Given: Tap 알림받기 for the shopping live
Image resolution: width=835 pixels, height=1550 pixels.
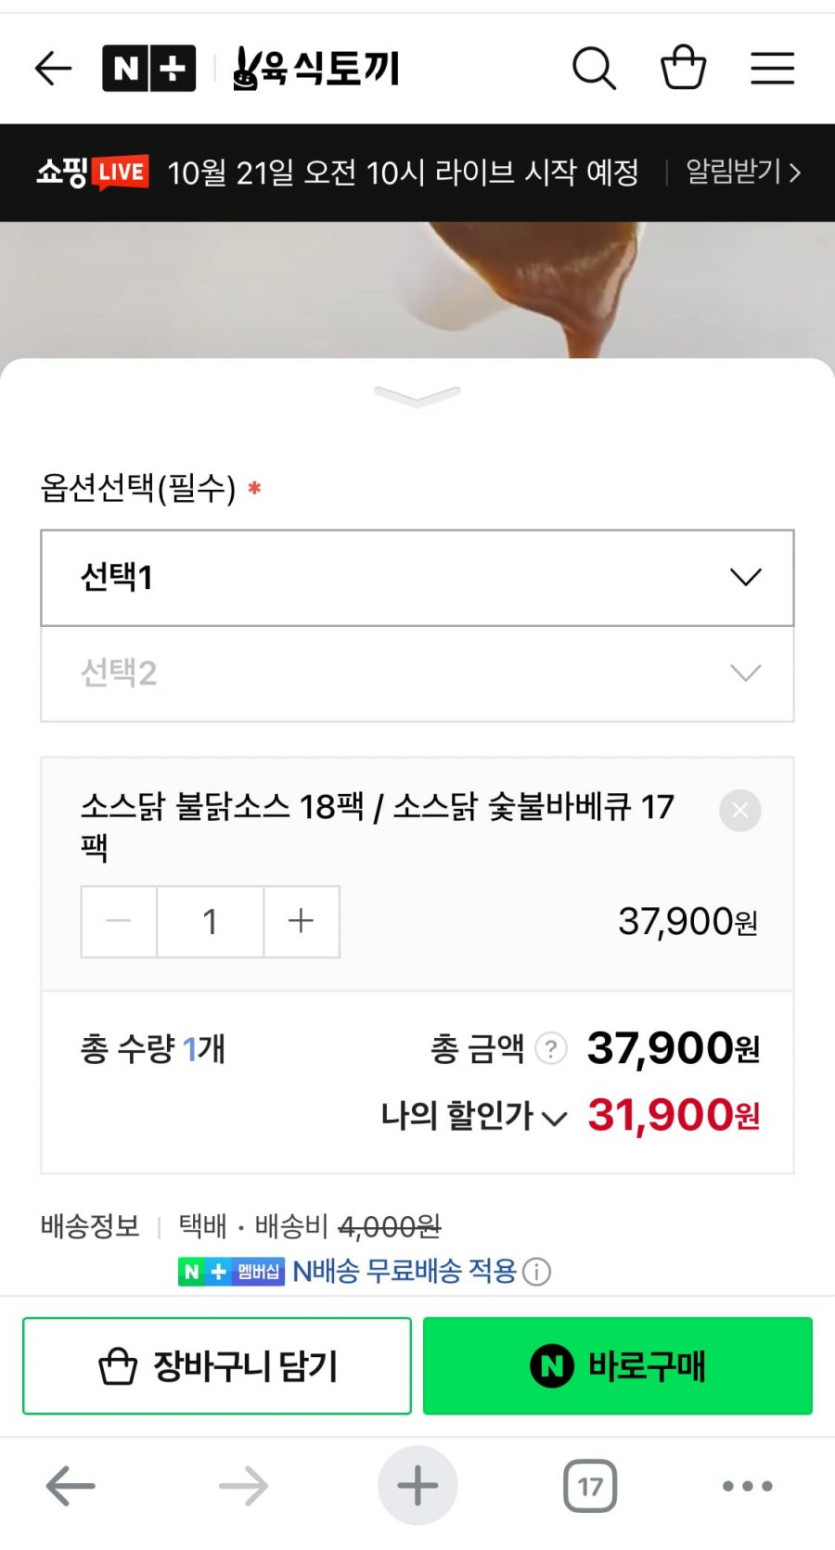Looking at the screenshot, I should click(x=743, y=173).
